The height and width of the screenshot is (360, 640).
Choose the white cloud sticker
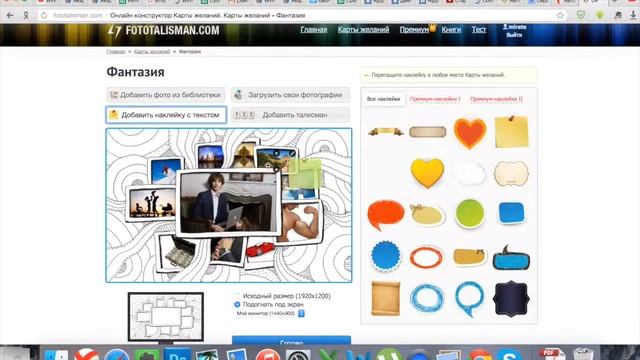point(469,173)
